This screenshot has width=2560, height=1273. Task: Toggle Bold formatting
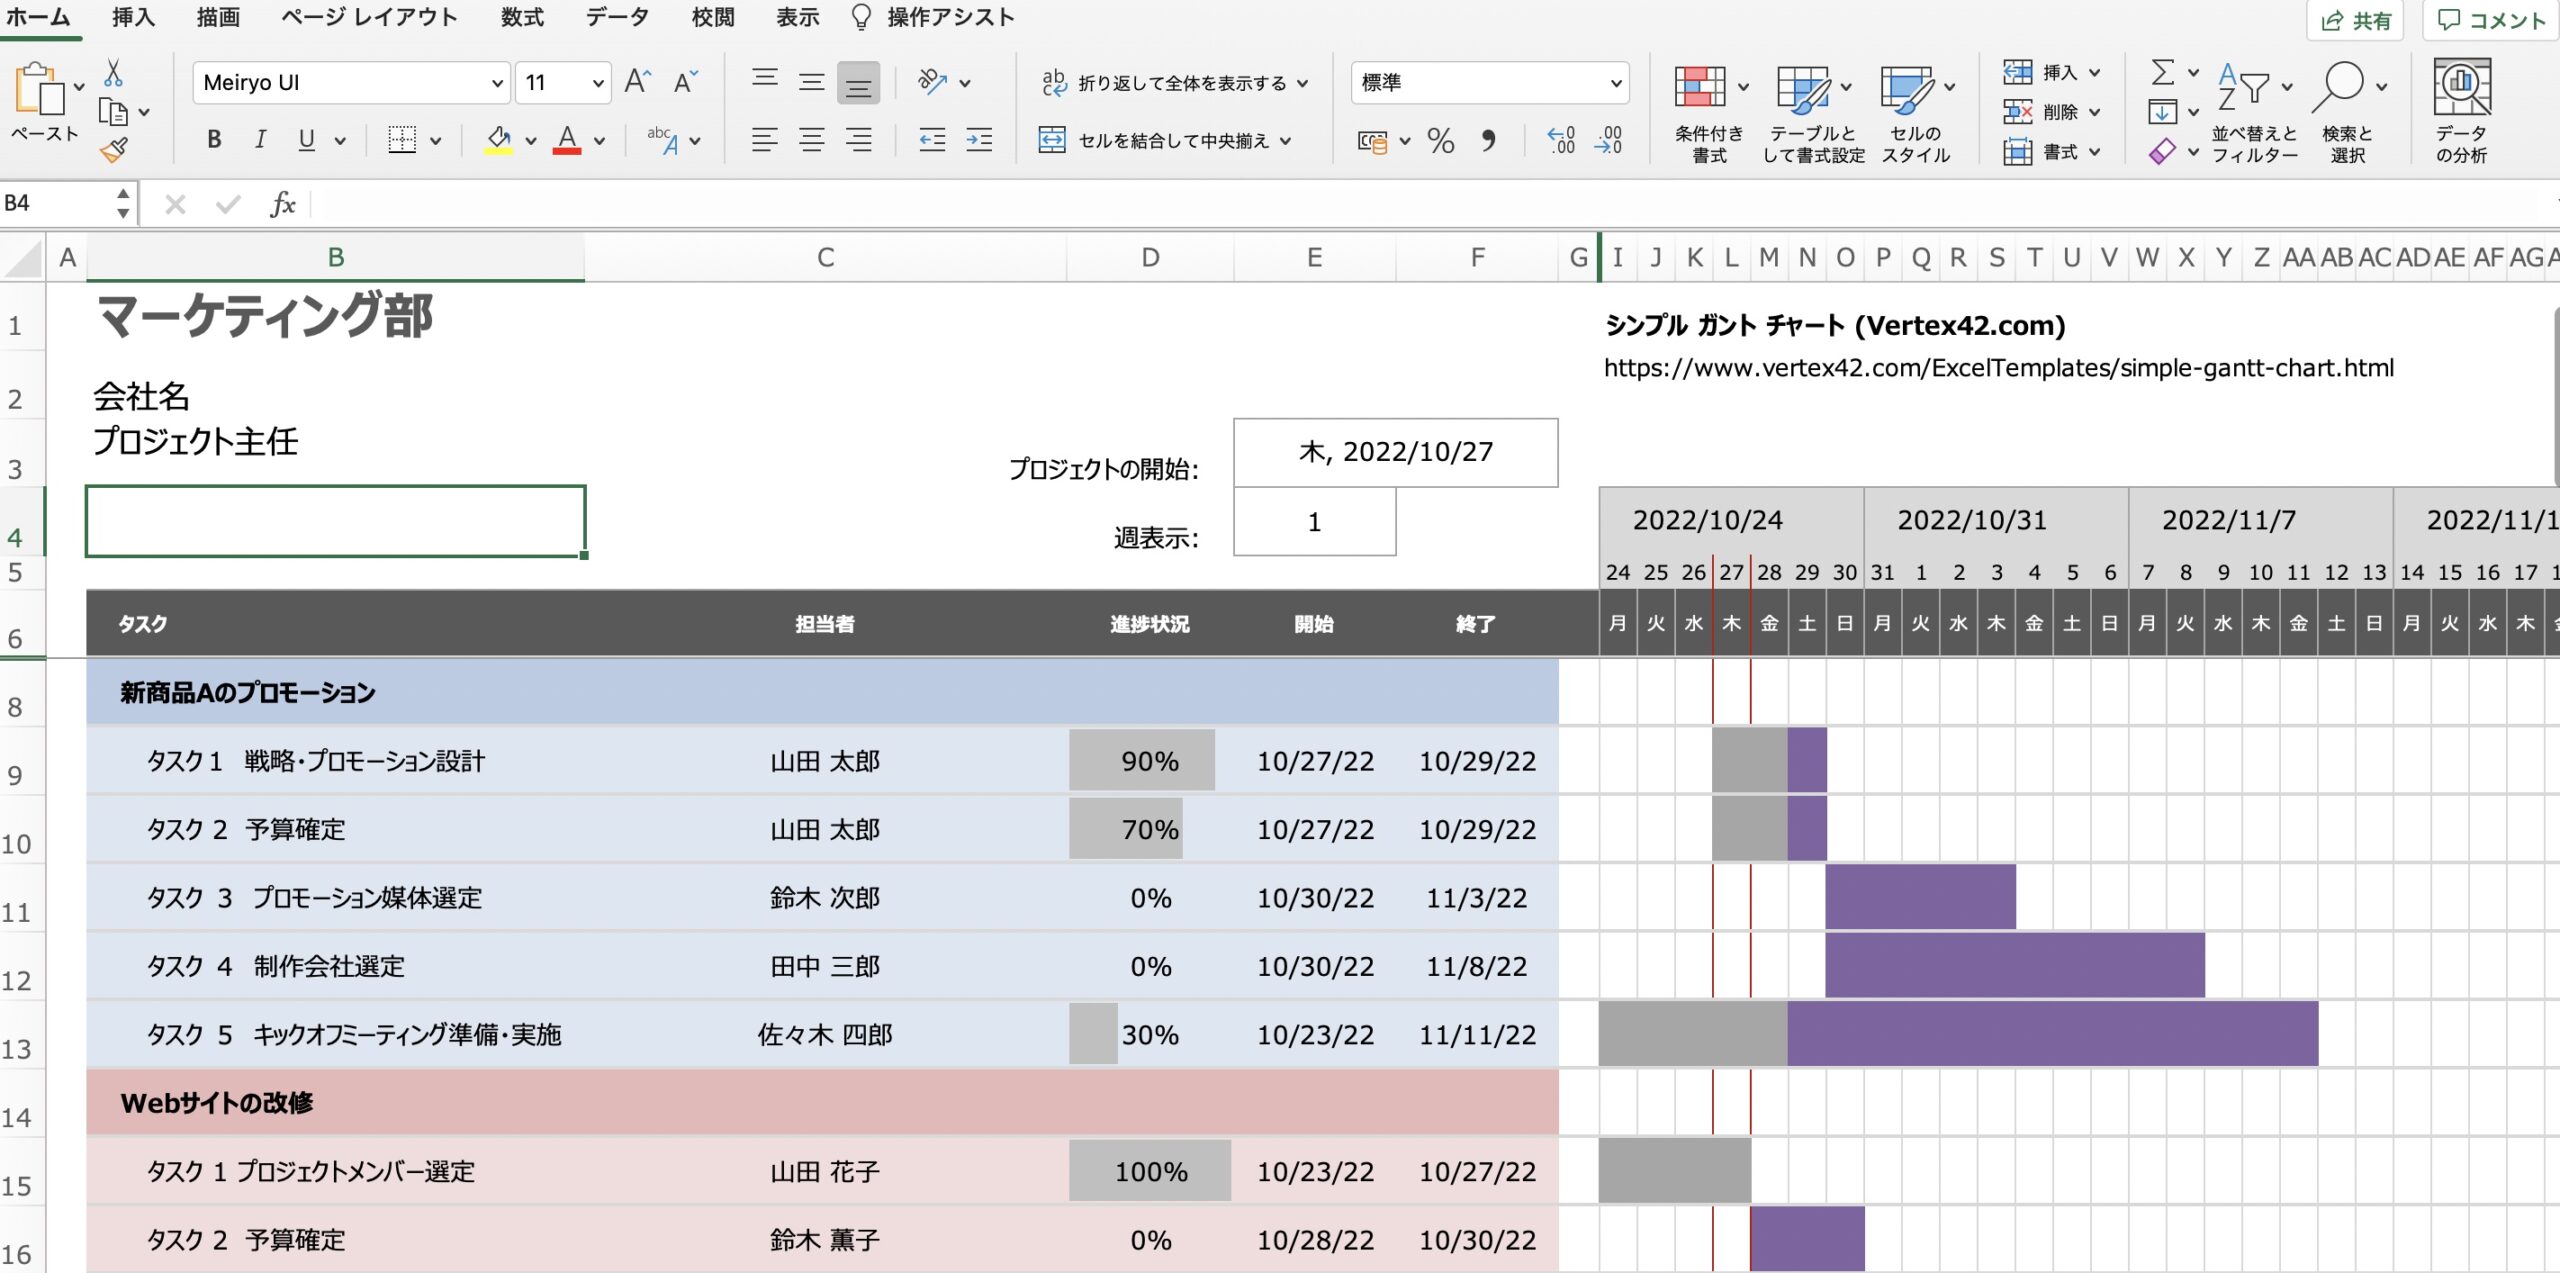click(x=214, y=140)
